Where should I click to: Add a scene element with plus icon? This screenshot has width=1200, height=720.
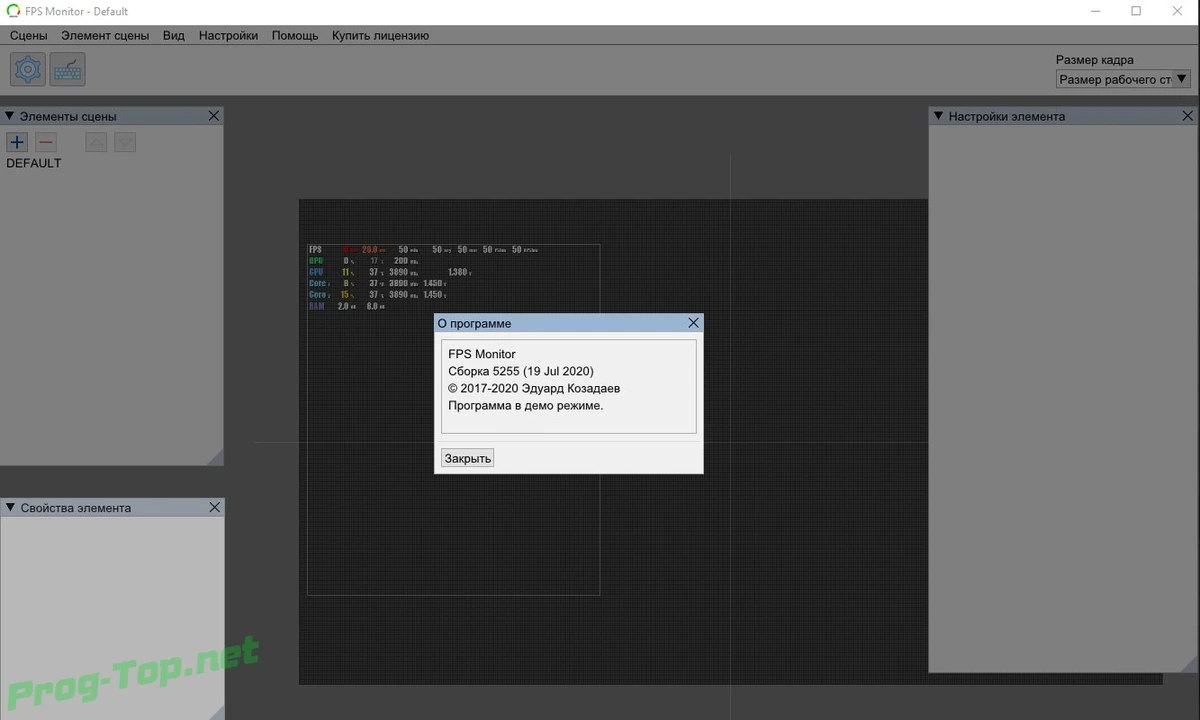point(17,142)
